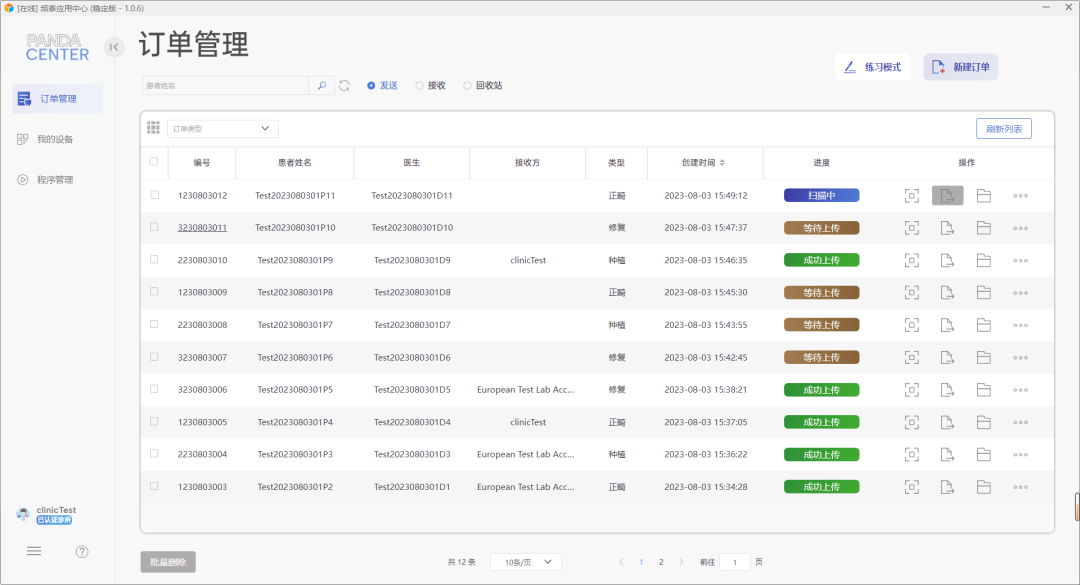Collapse the sidebar with the arrow icon
The width and height of the screenshot is (1080, 585).
(x=114, y=47)
